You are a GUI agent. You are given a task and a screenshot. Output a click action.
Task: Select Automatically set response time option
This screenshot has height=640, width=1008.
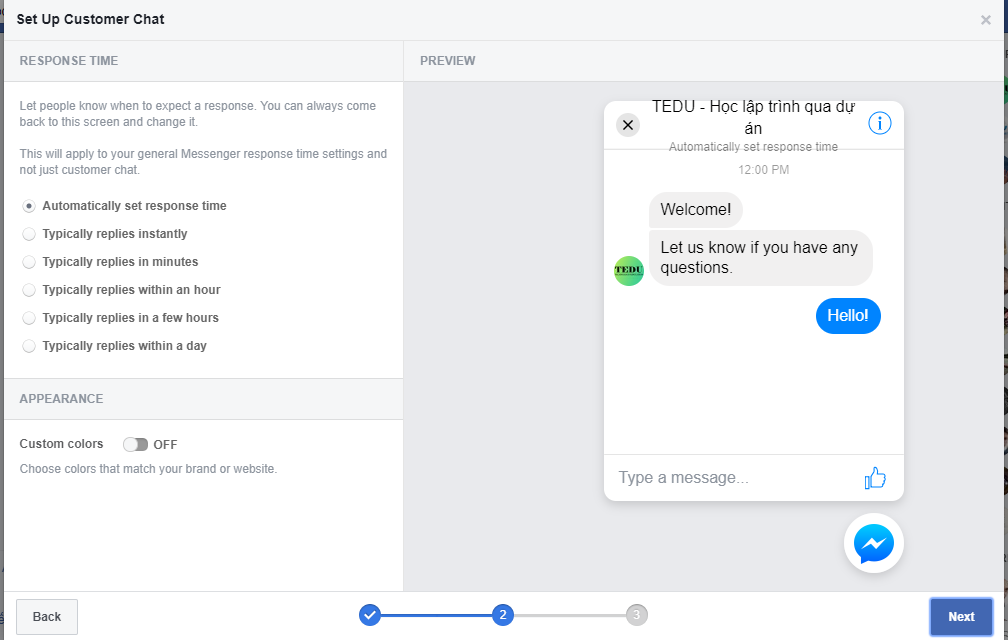29,206
